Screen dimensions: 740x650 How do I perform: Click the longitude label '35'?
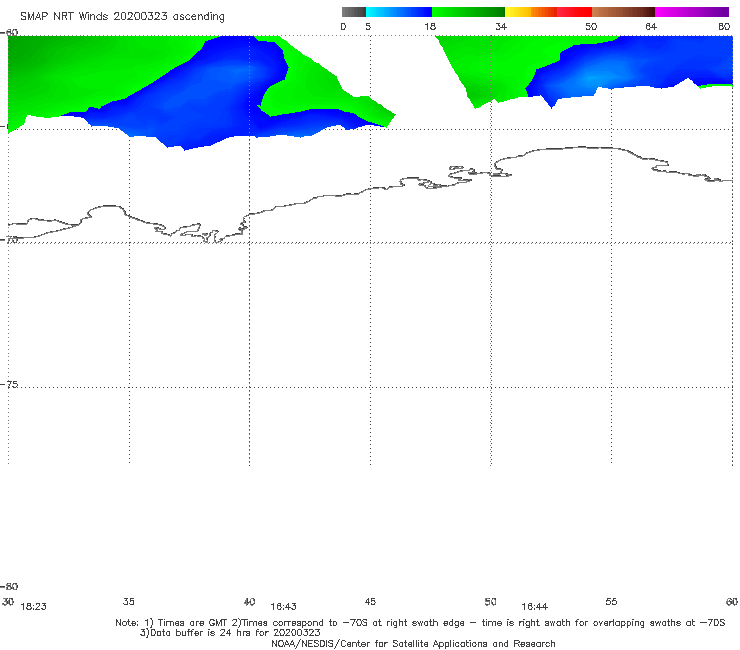pos(129,601)
